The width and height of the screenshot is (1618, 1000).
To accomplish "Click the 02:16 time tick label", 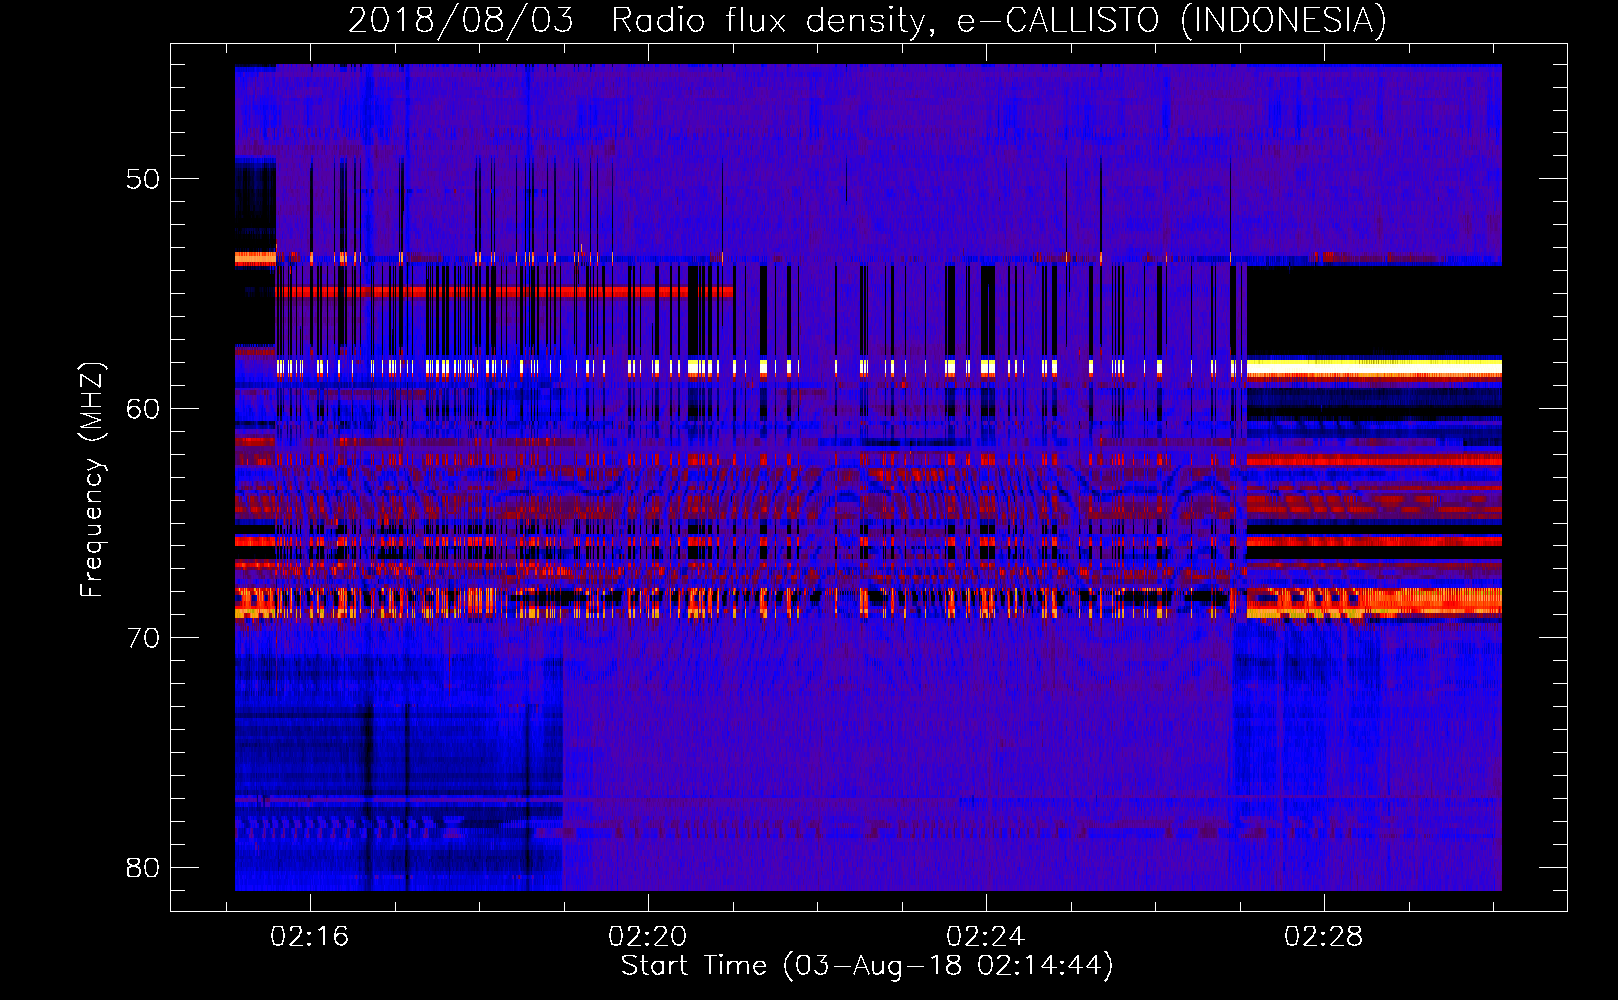I will [x=309, y=937].
